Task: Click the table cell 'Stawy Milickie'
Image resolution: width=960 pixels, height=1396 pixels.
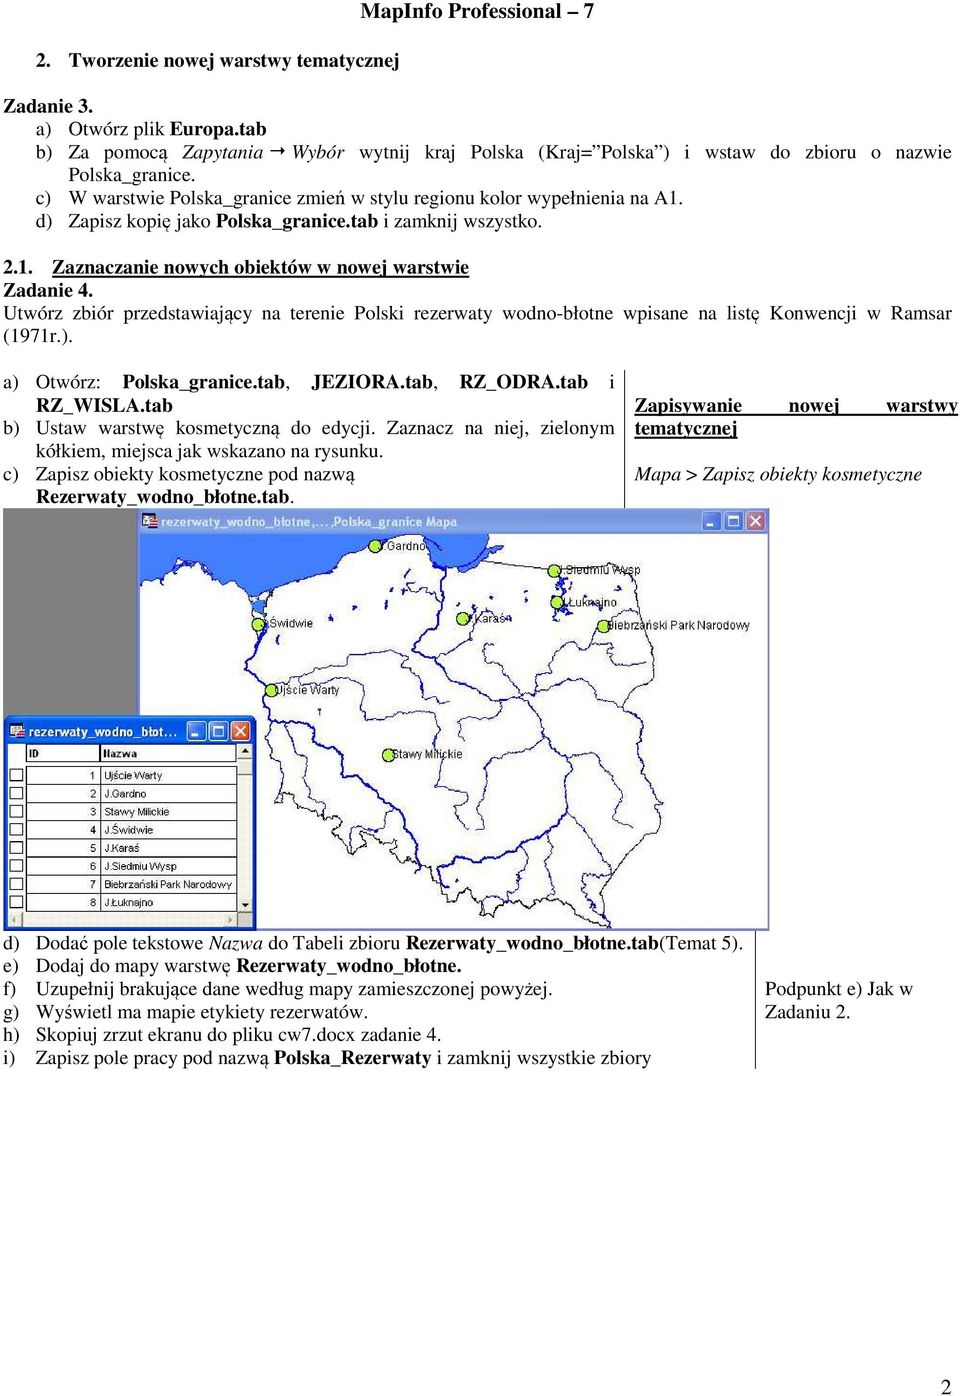Action: tap(168, 811)
